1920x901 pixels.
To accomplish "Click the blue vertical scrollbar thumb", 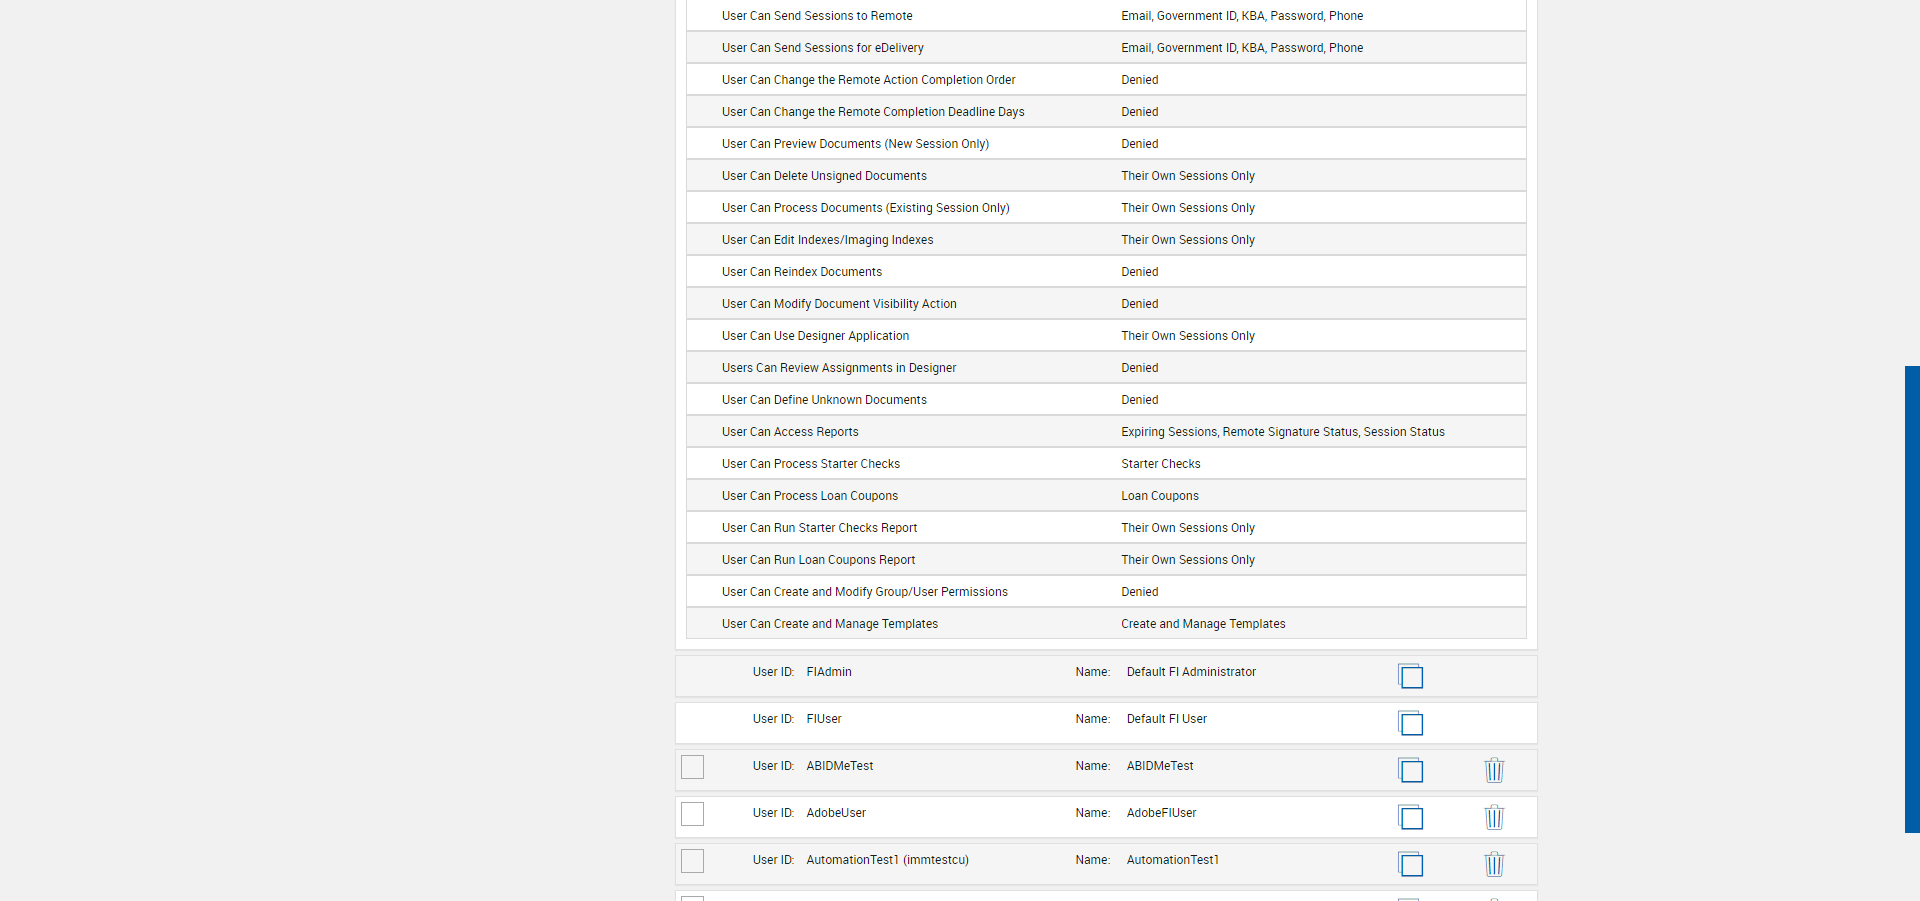I will (1912, 599).
